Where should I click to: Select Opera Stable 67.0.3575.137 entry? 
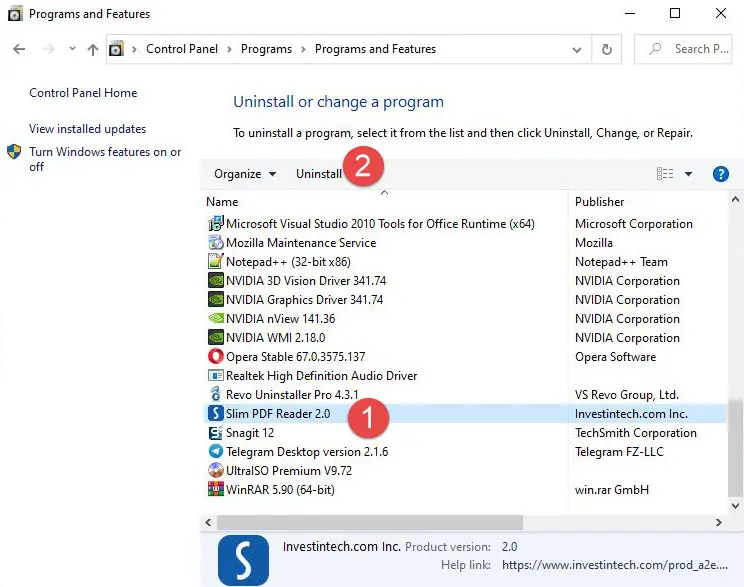(296, 356)
